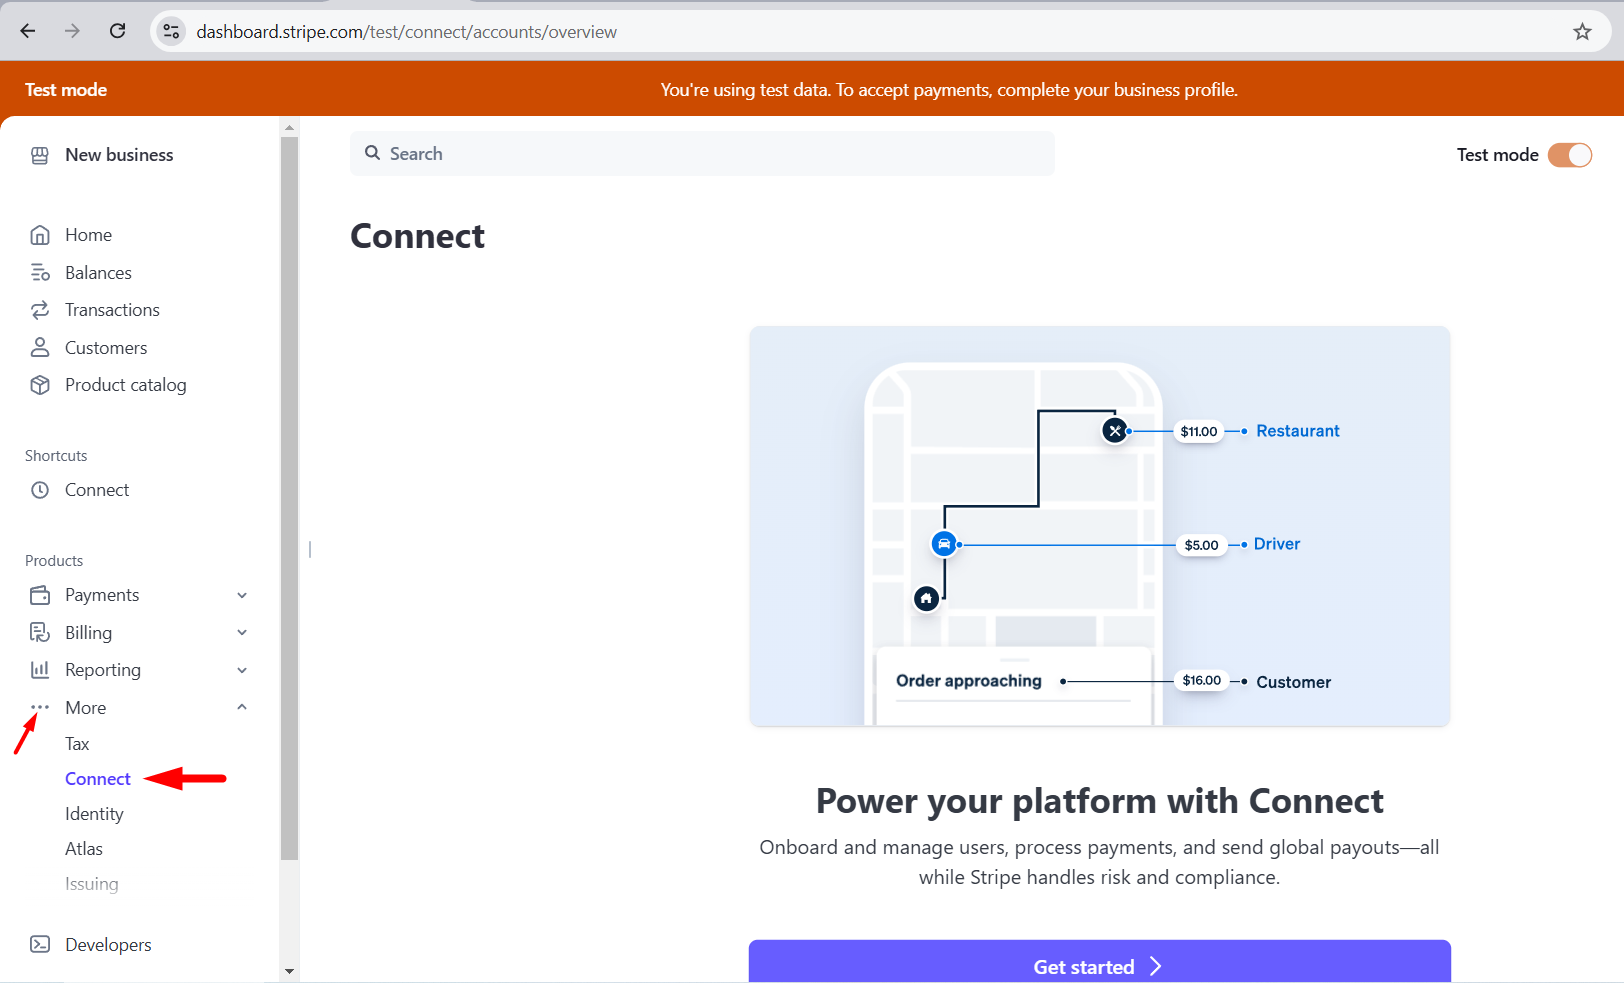
Task: Expand the Payments chevron
Action: point(242,595)
